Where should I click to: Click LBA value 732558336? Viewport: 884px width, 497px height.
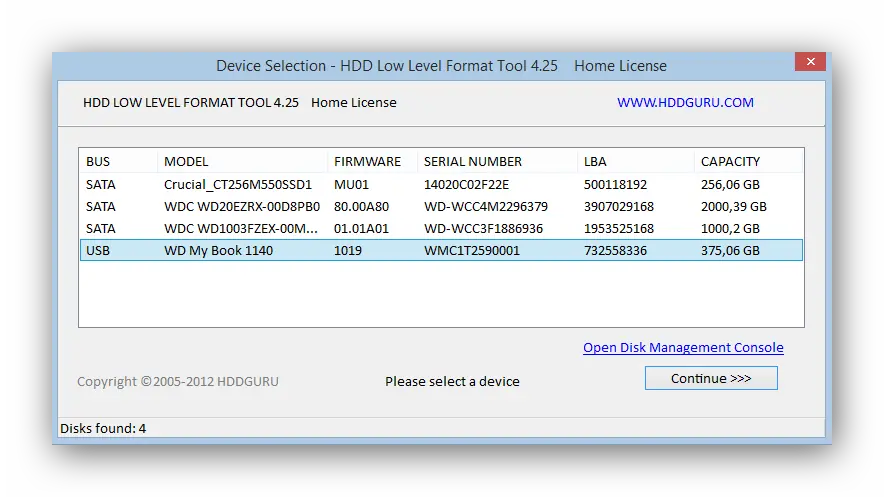pyautogui.click(x=615, y=250)
